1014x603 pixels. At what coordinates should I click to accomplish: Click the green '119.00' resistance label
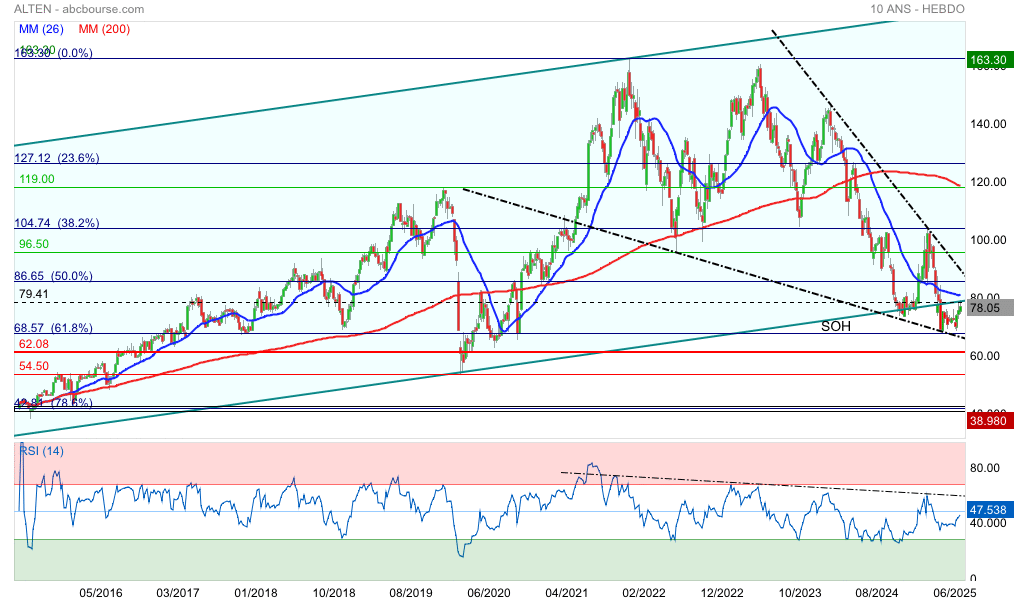click(x=37, y=179)
